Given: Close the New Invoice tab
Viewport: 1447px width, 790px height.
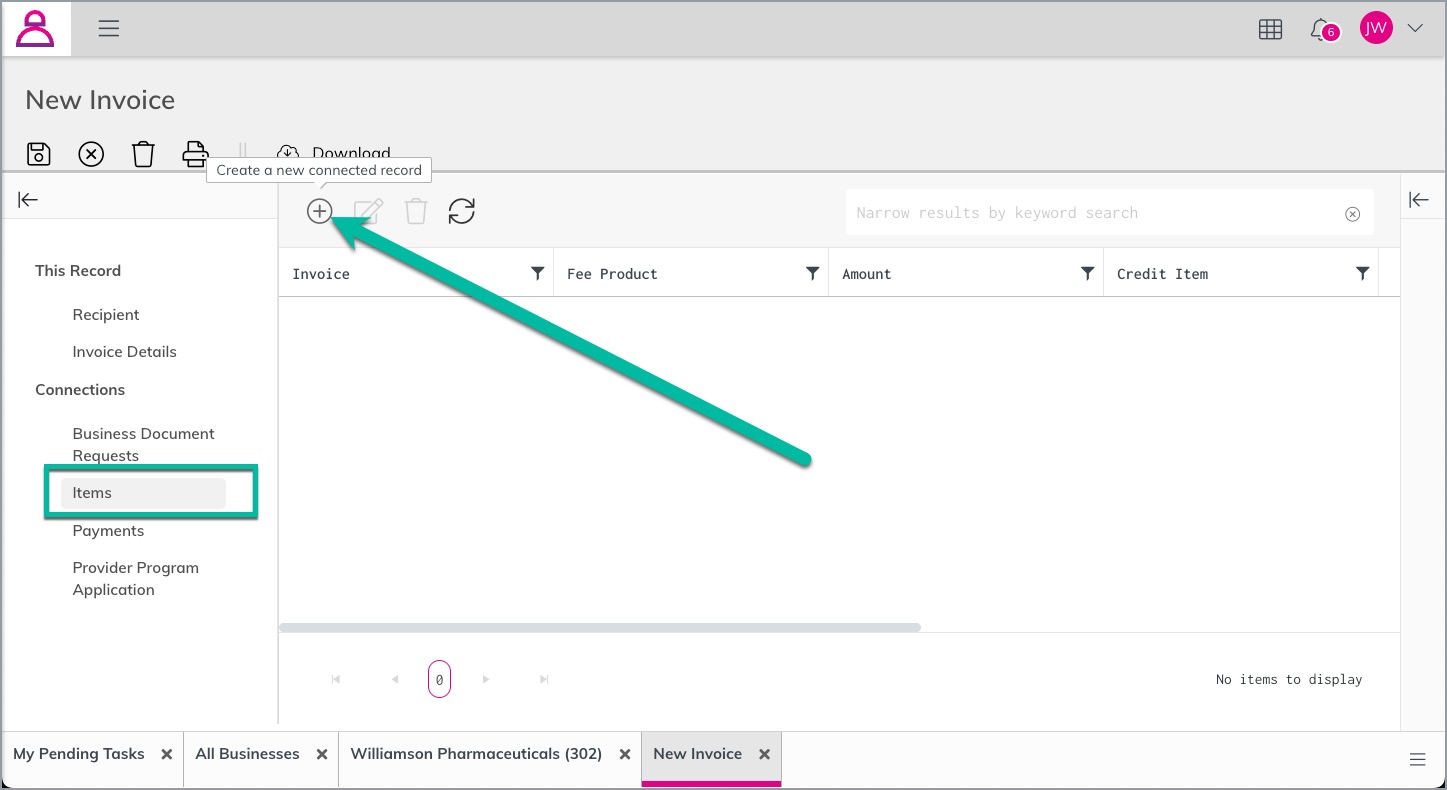Looking at the screenshot, I should pos(764,755).
